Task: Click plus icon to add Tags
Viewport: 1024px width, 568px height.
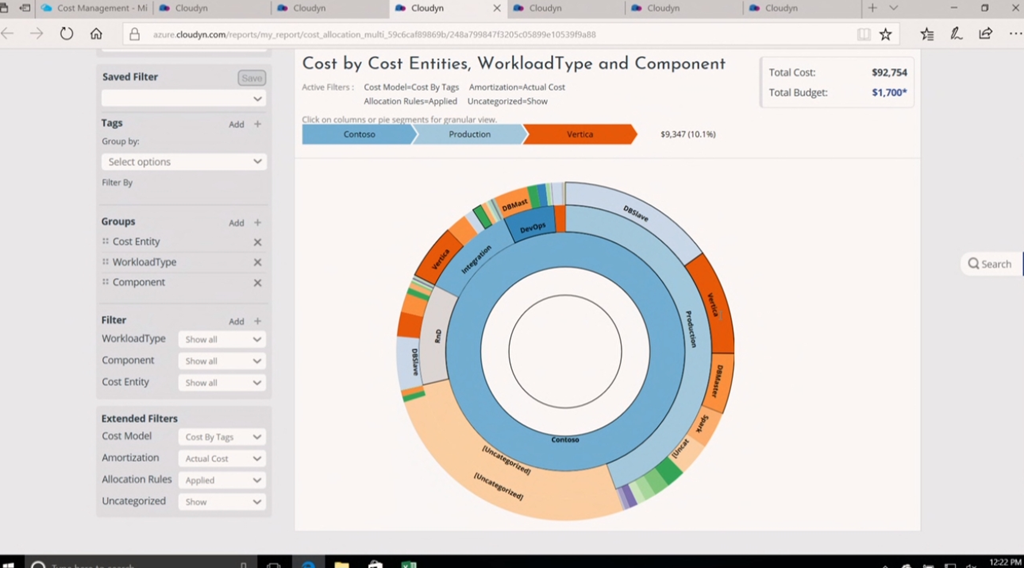Action: pyautogui.click(x=257, y=124)
